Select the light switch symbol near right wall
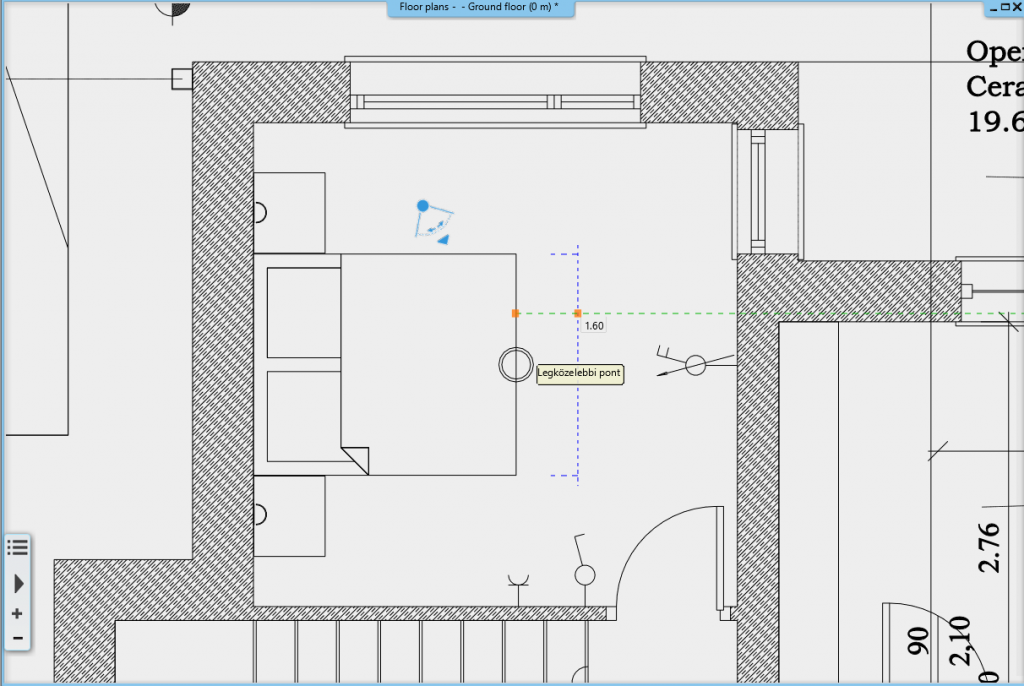Viewport: 1024px width, 686px height. (694, 365)
